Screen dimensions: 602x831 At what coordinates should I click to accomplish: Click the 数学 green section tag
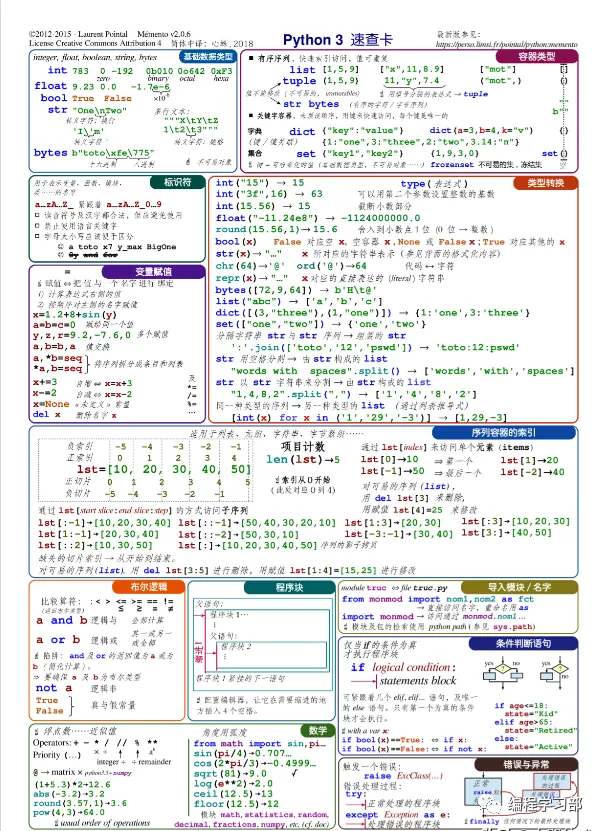coord(317,730)
